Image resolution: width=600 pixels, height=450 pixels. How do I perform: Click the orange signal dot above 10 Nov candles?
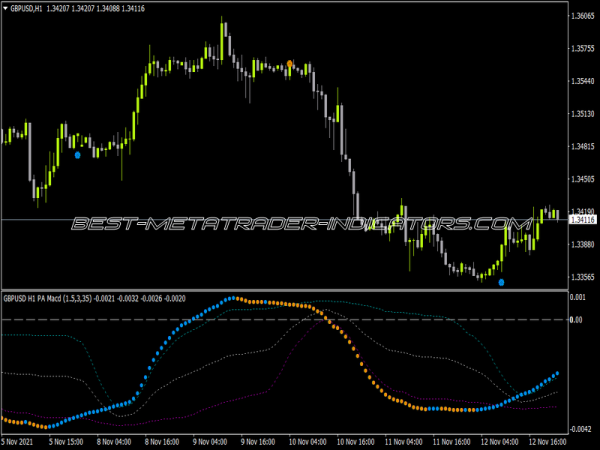290,64
